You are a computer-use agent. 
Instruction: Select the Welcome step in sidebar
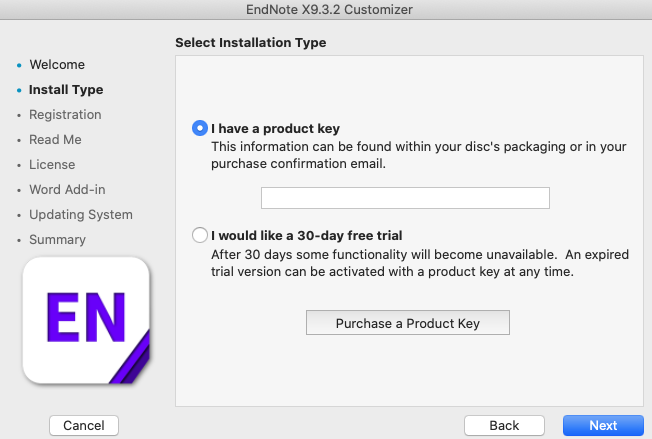(57, 64)
